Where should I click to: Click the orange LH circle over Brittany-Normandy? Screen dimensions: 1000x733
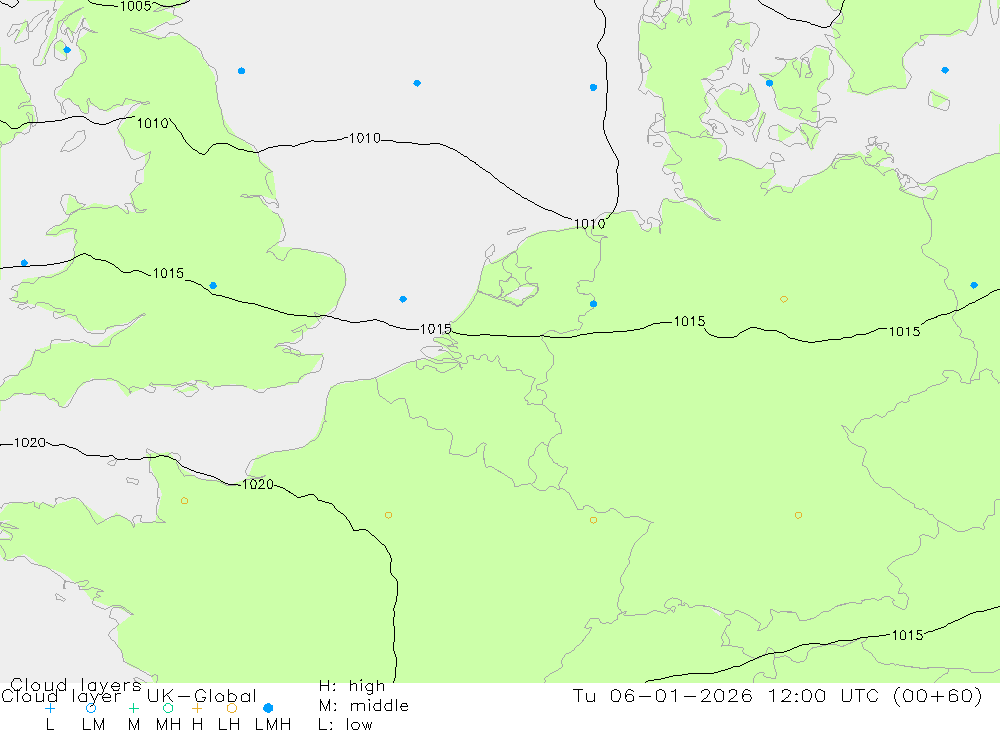click(184, 501)
